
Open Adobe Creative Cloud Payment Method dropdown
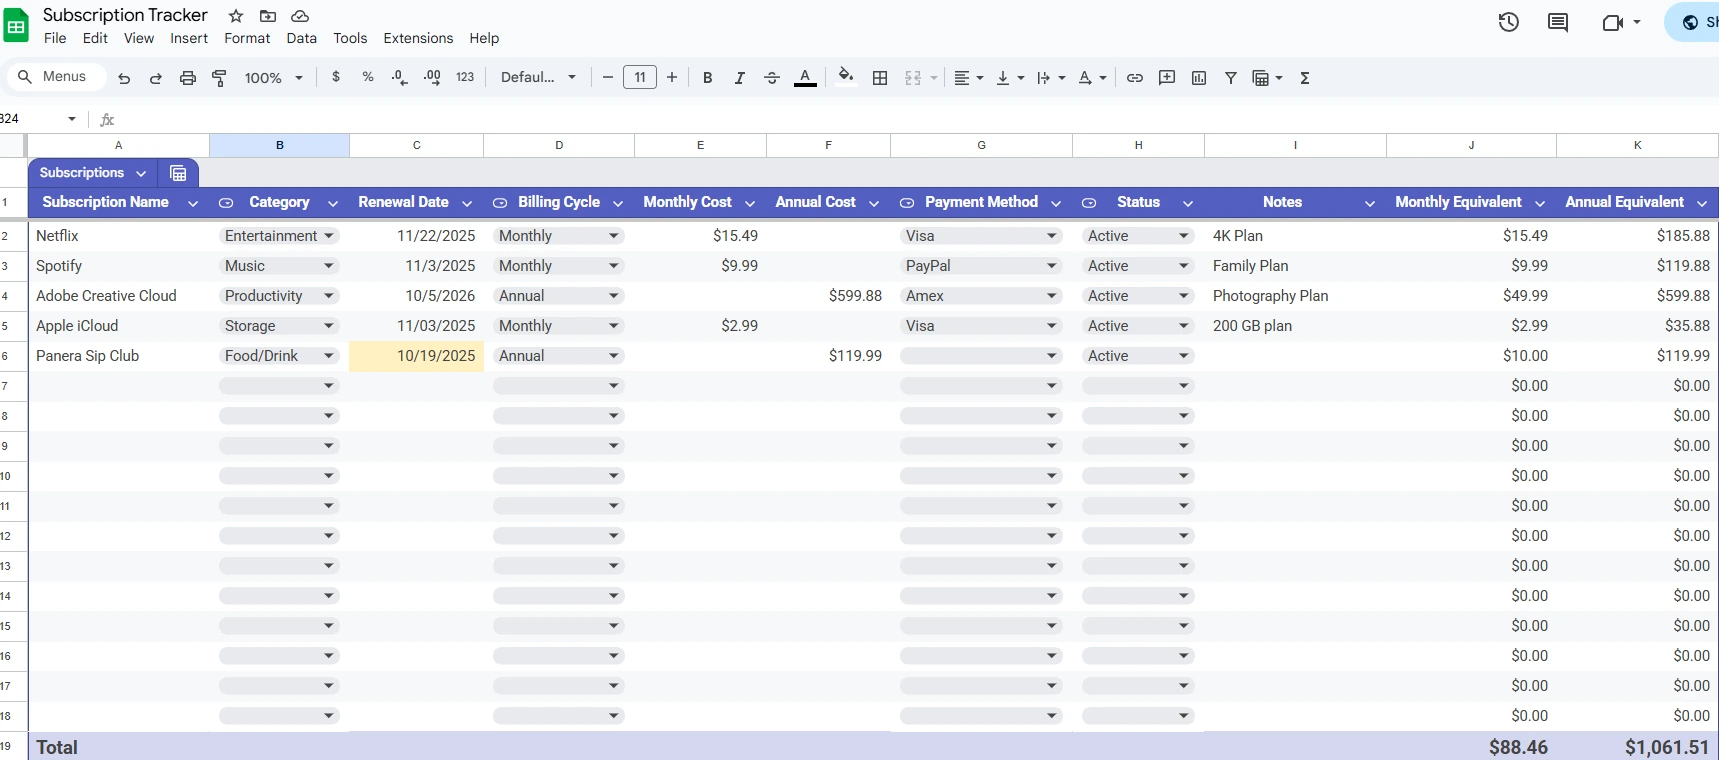(1052, 296)
